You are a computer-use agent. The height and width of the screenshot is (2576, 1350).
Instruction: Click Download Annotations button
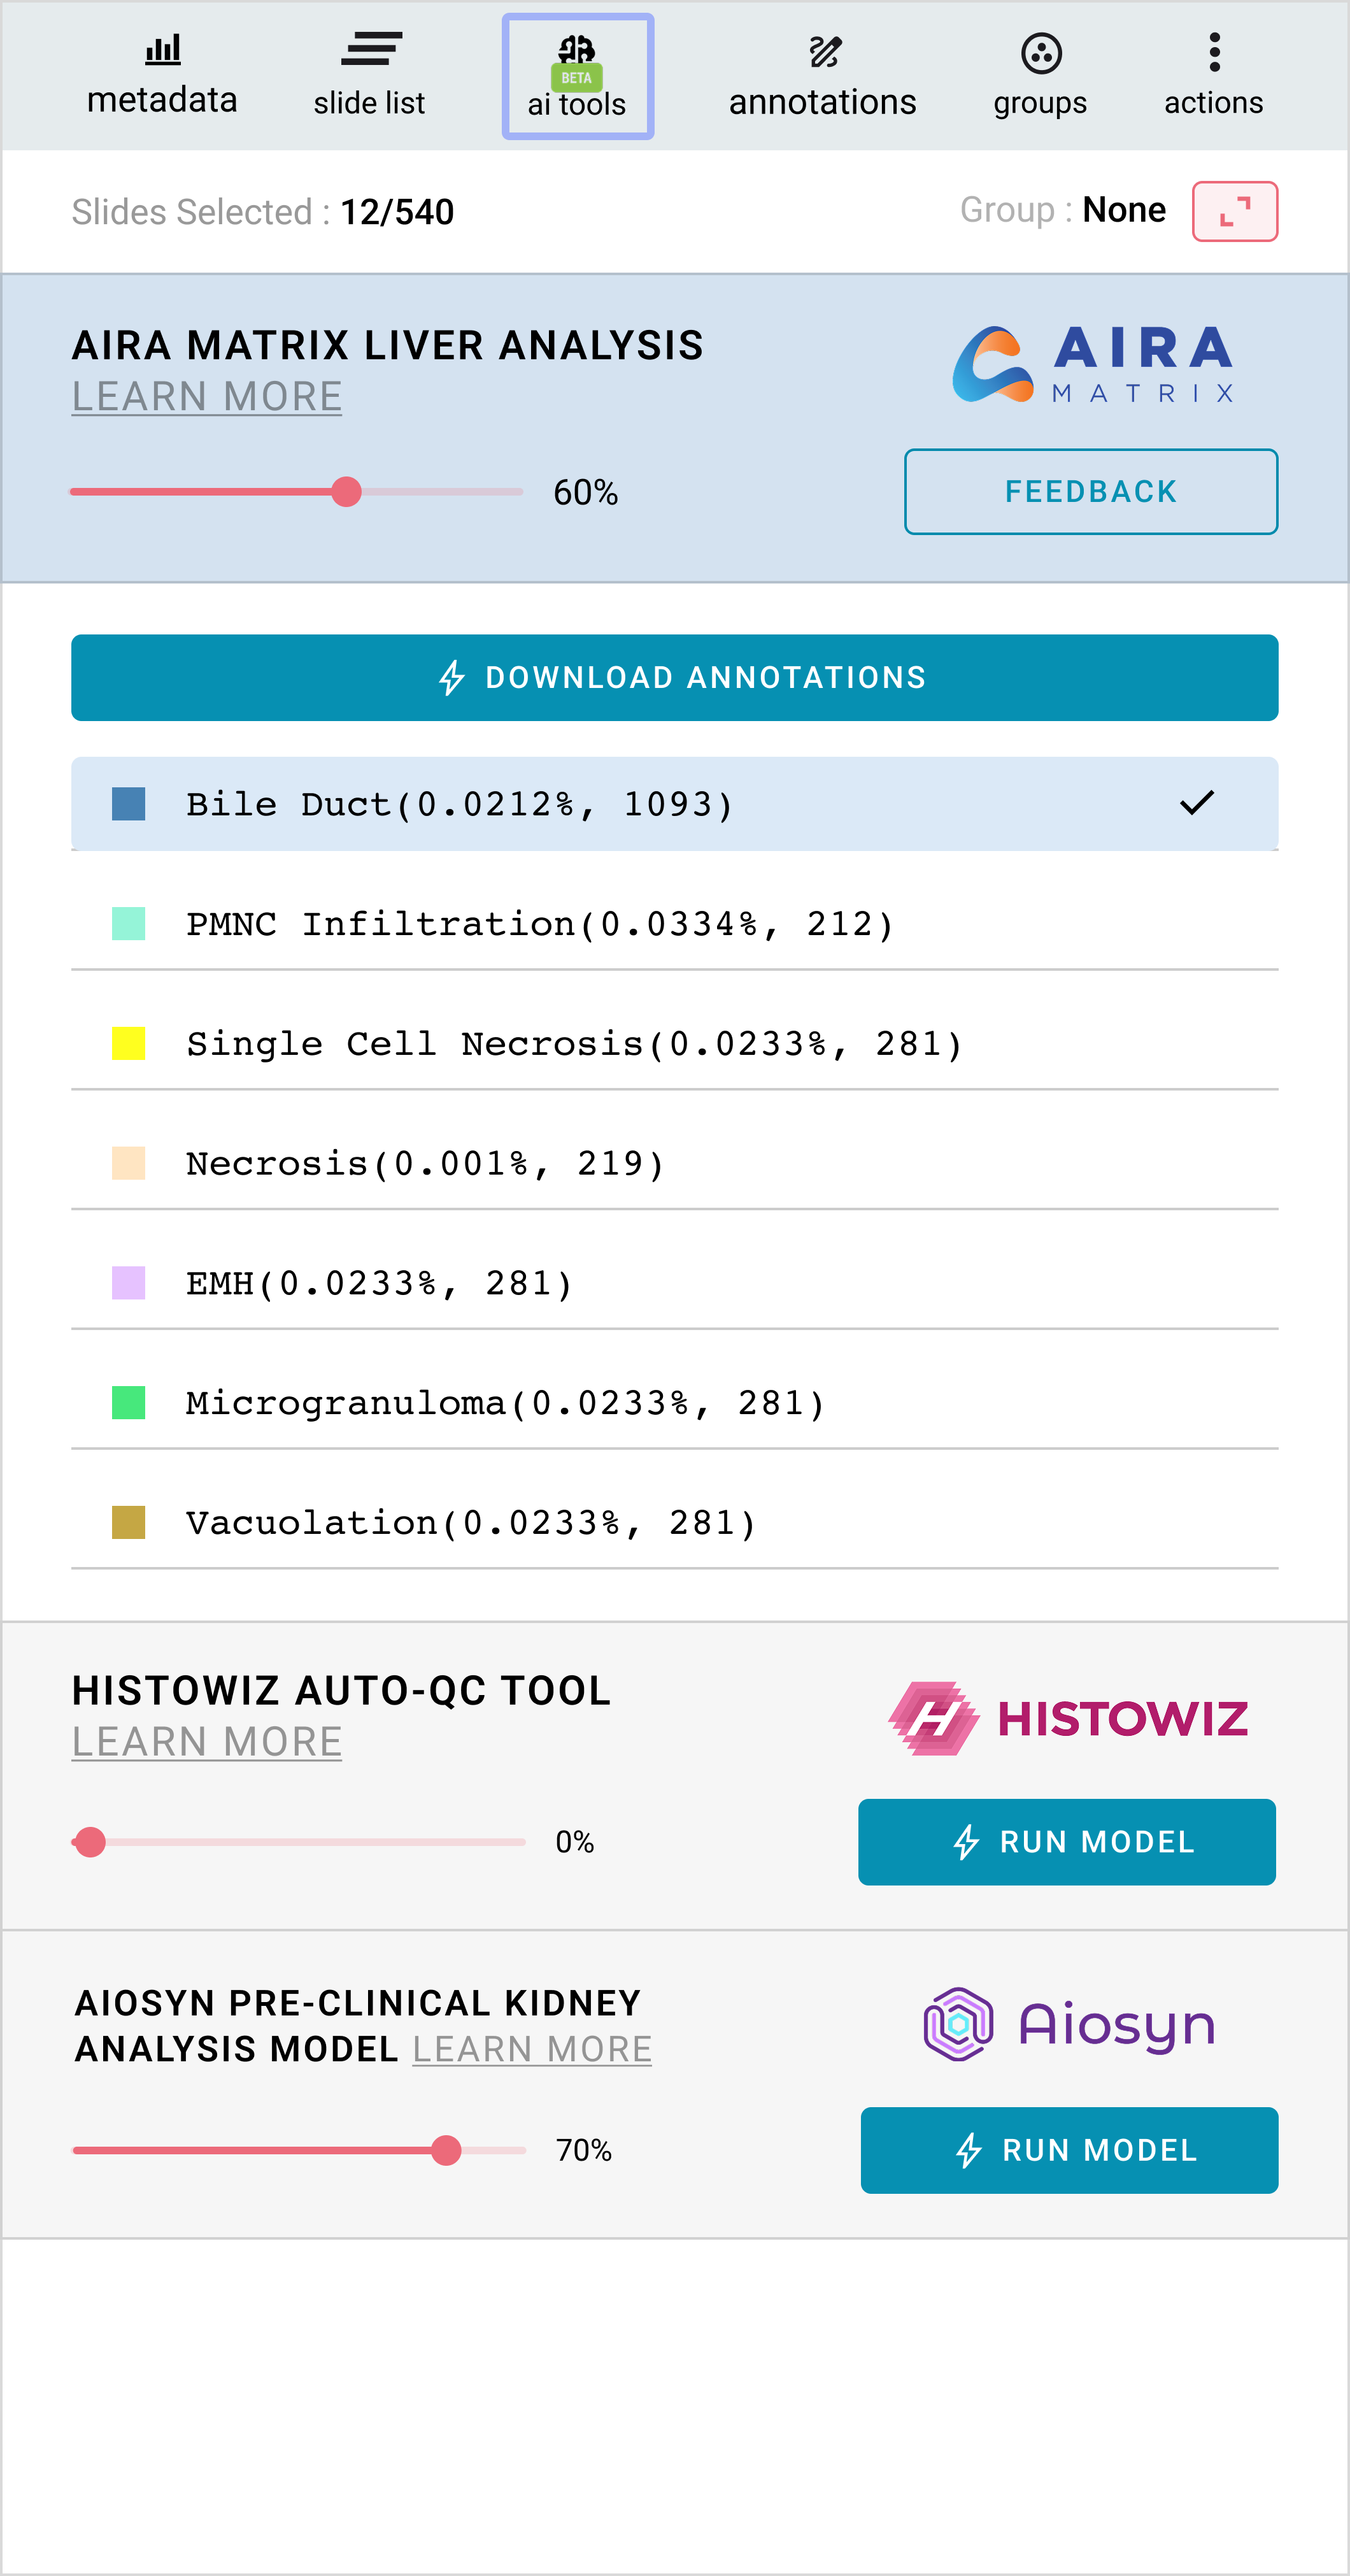point(674,678)
